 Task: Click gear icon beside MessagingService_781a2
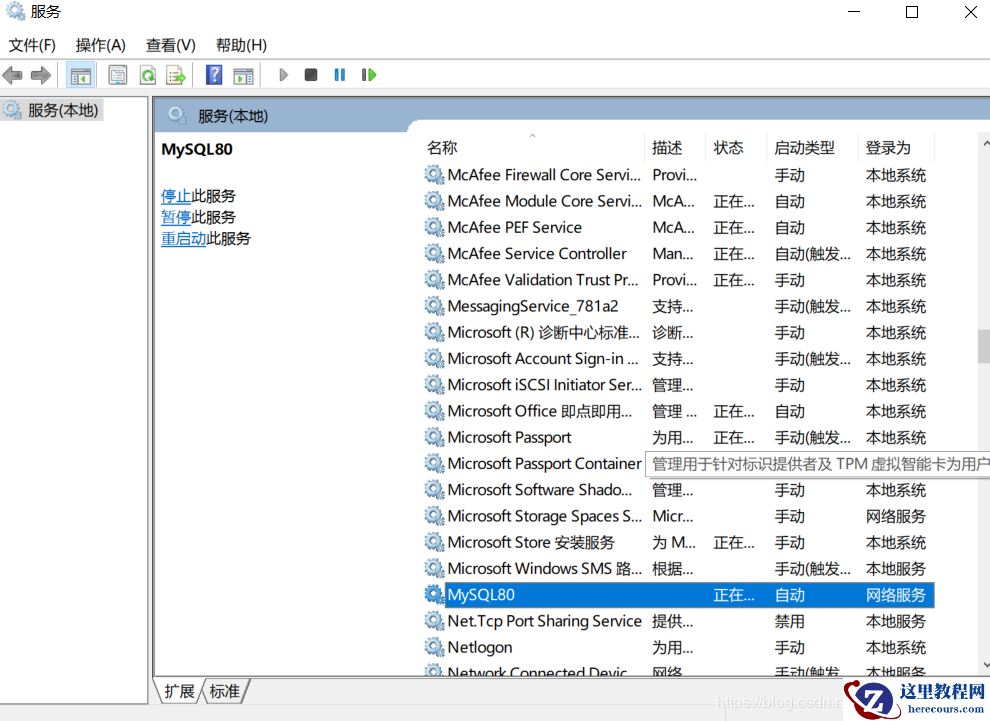434,306
